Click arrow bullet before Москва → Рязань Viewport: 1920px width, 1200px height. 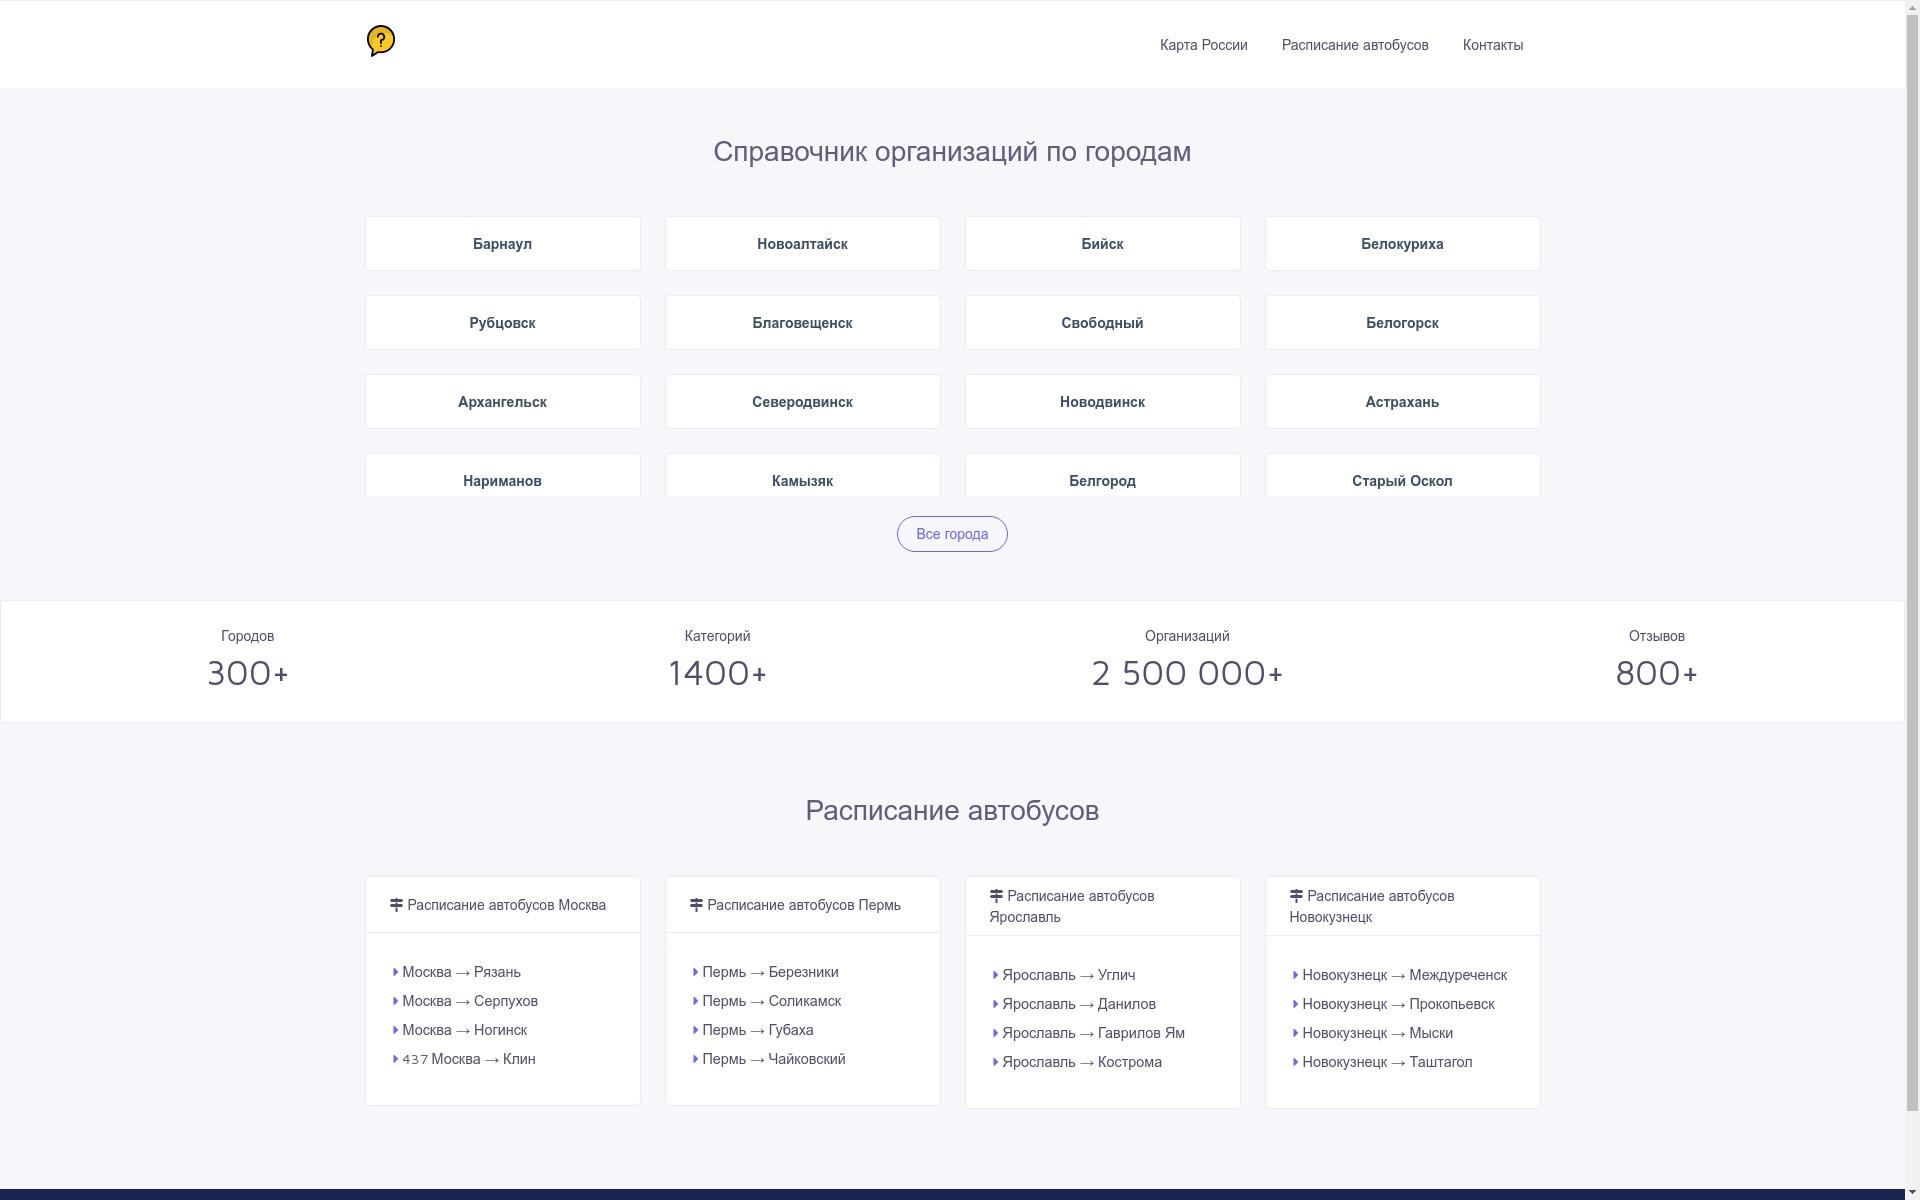(x=395, y=972)
